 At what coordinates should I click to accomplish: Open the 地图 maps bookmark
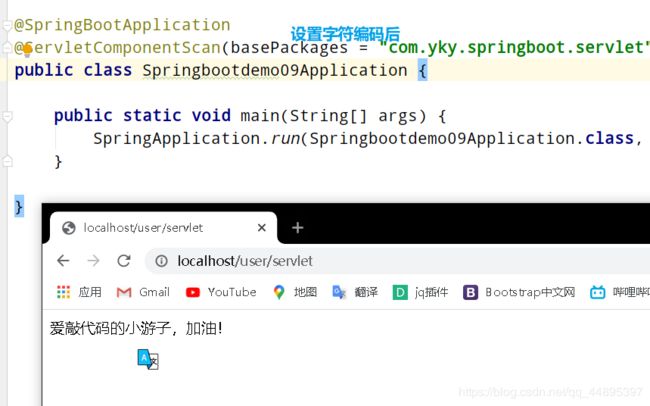tap(295, 292)
